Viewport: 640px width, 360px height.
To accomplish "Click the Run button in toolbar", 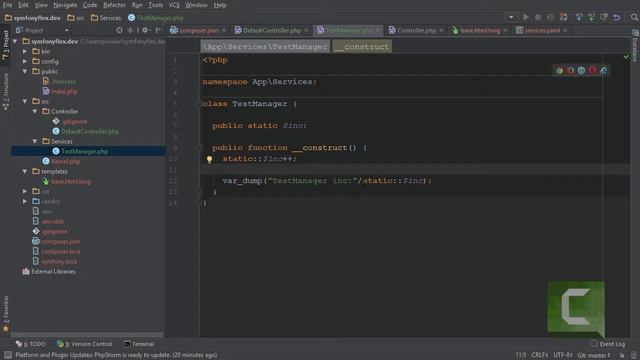I will point(526,18).
